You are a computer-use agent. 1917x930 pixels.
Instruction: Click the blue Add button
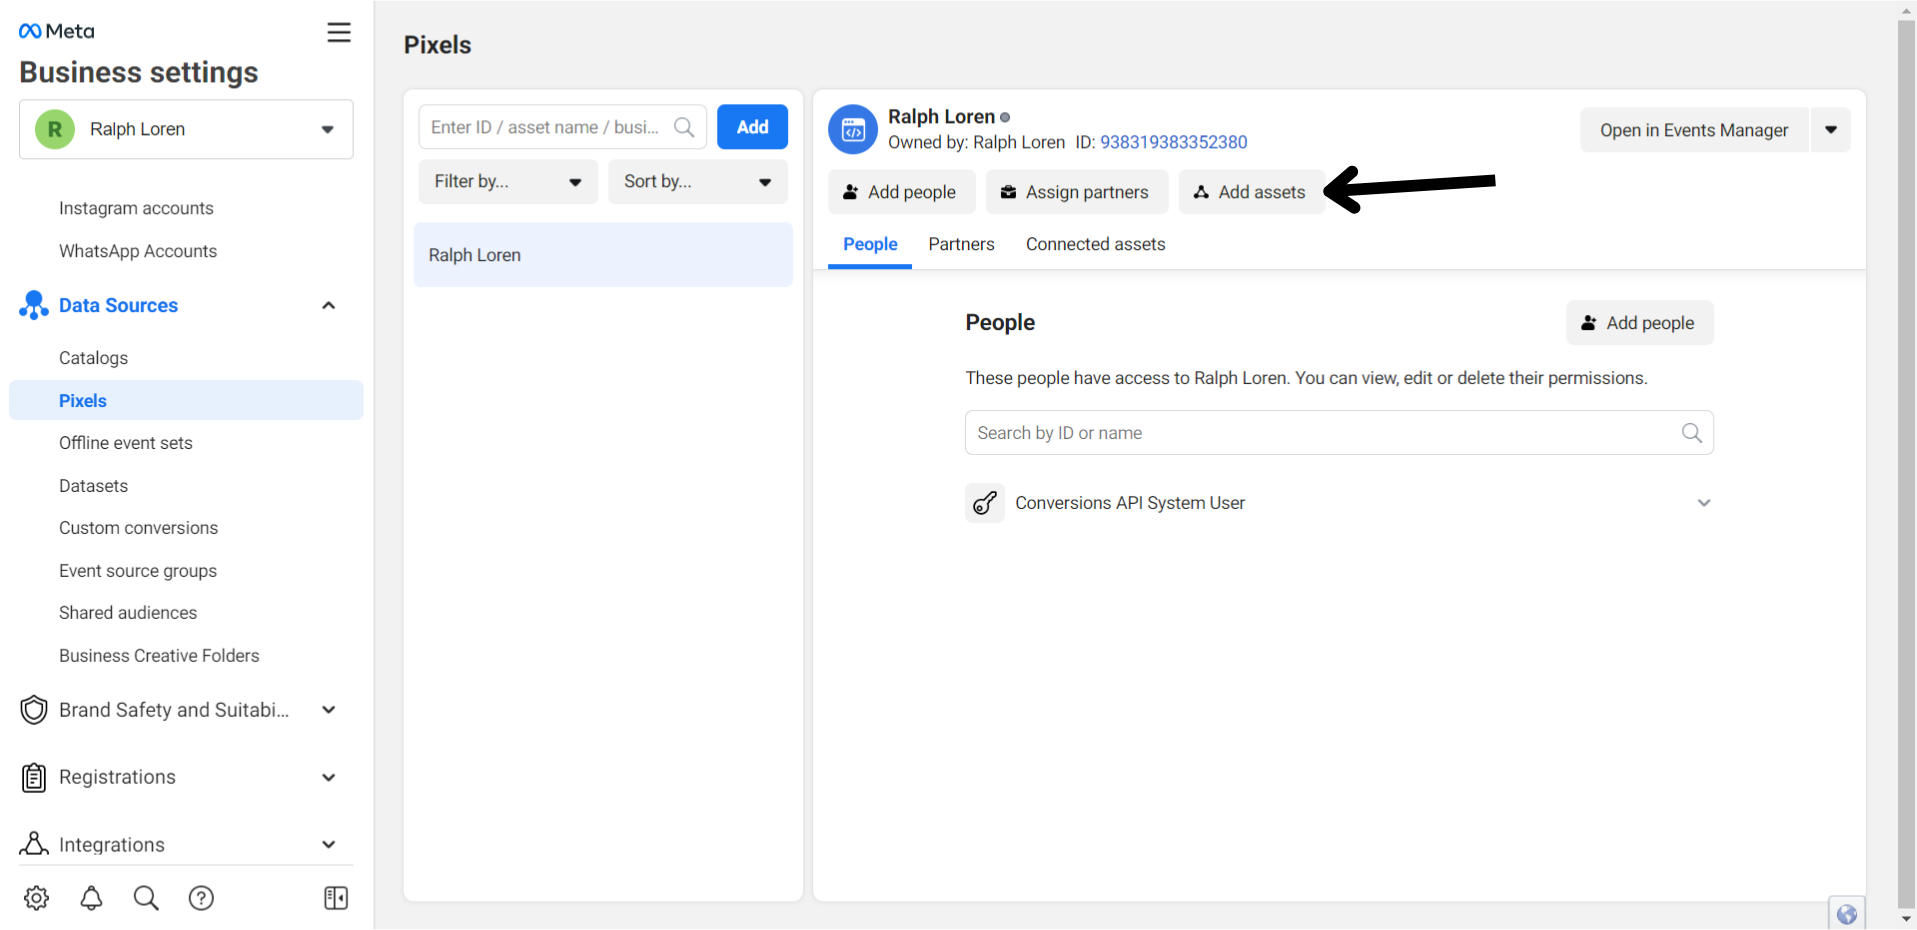tap(752, 127)
